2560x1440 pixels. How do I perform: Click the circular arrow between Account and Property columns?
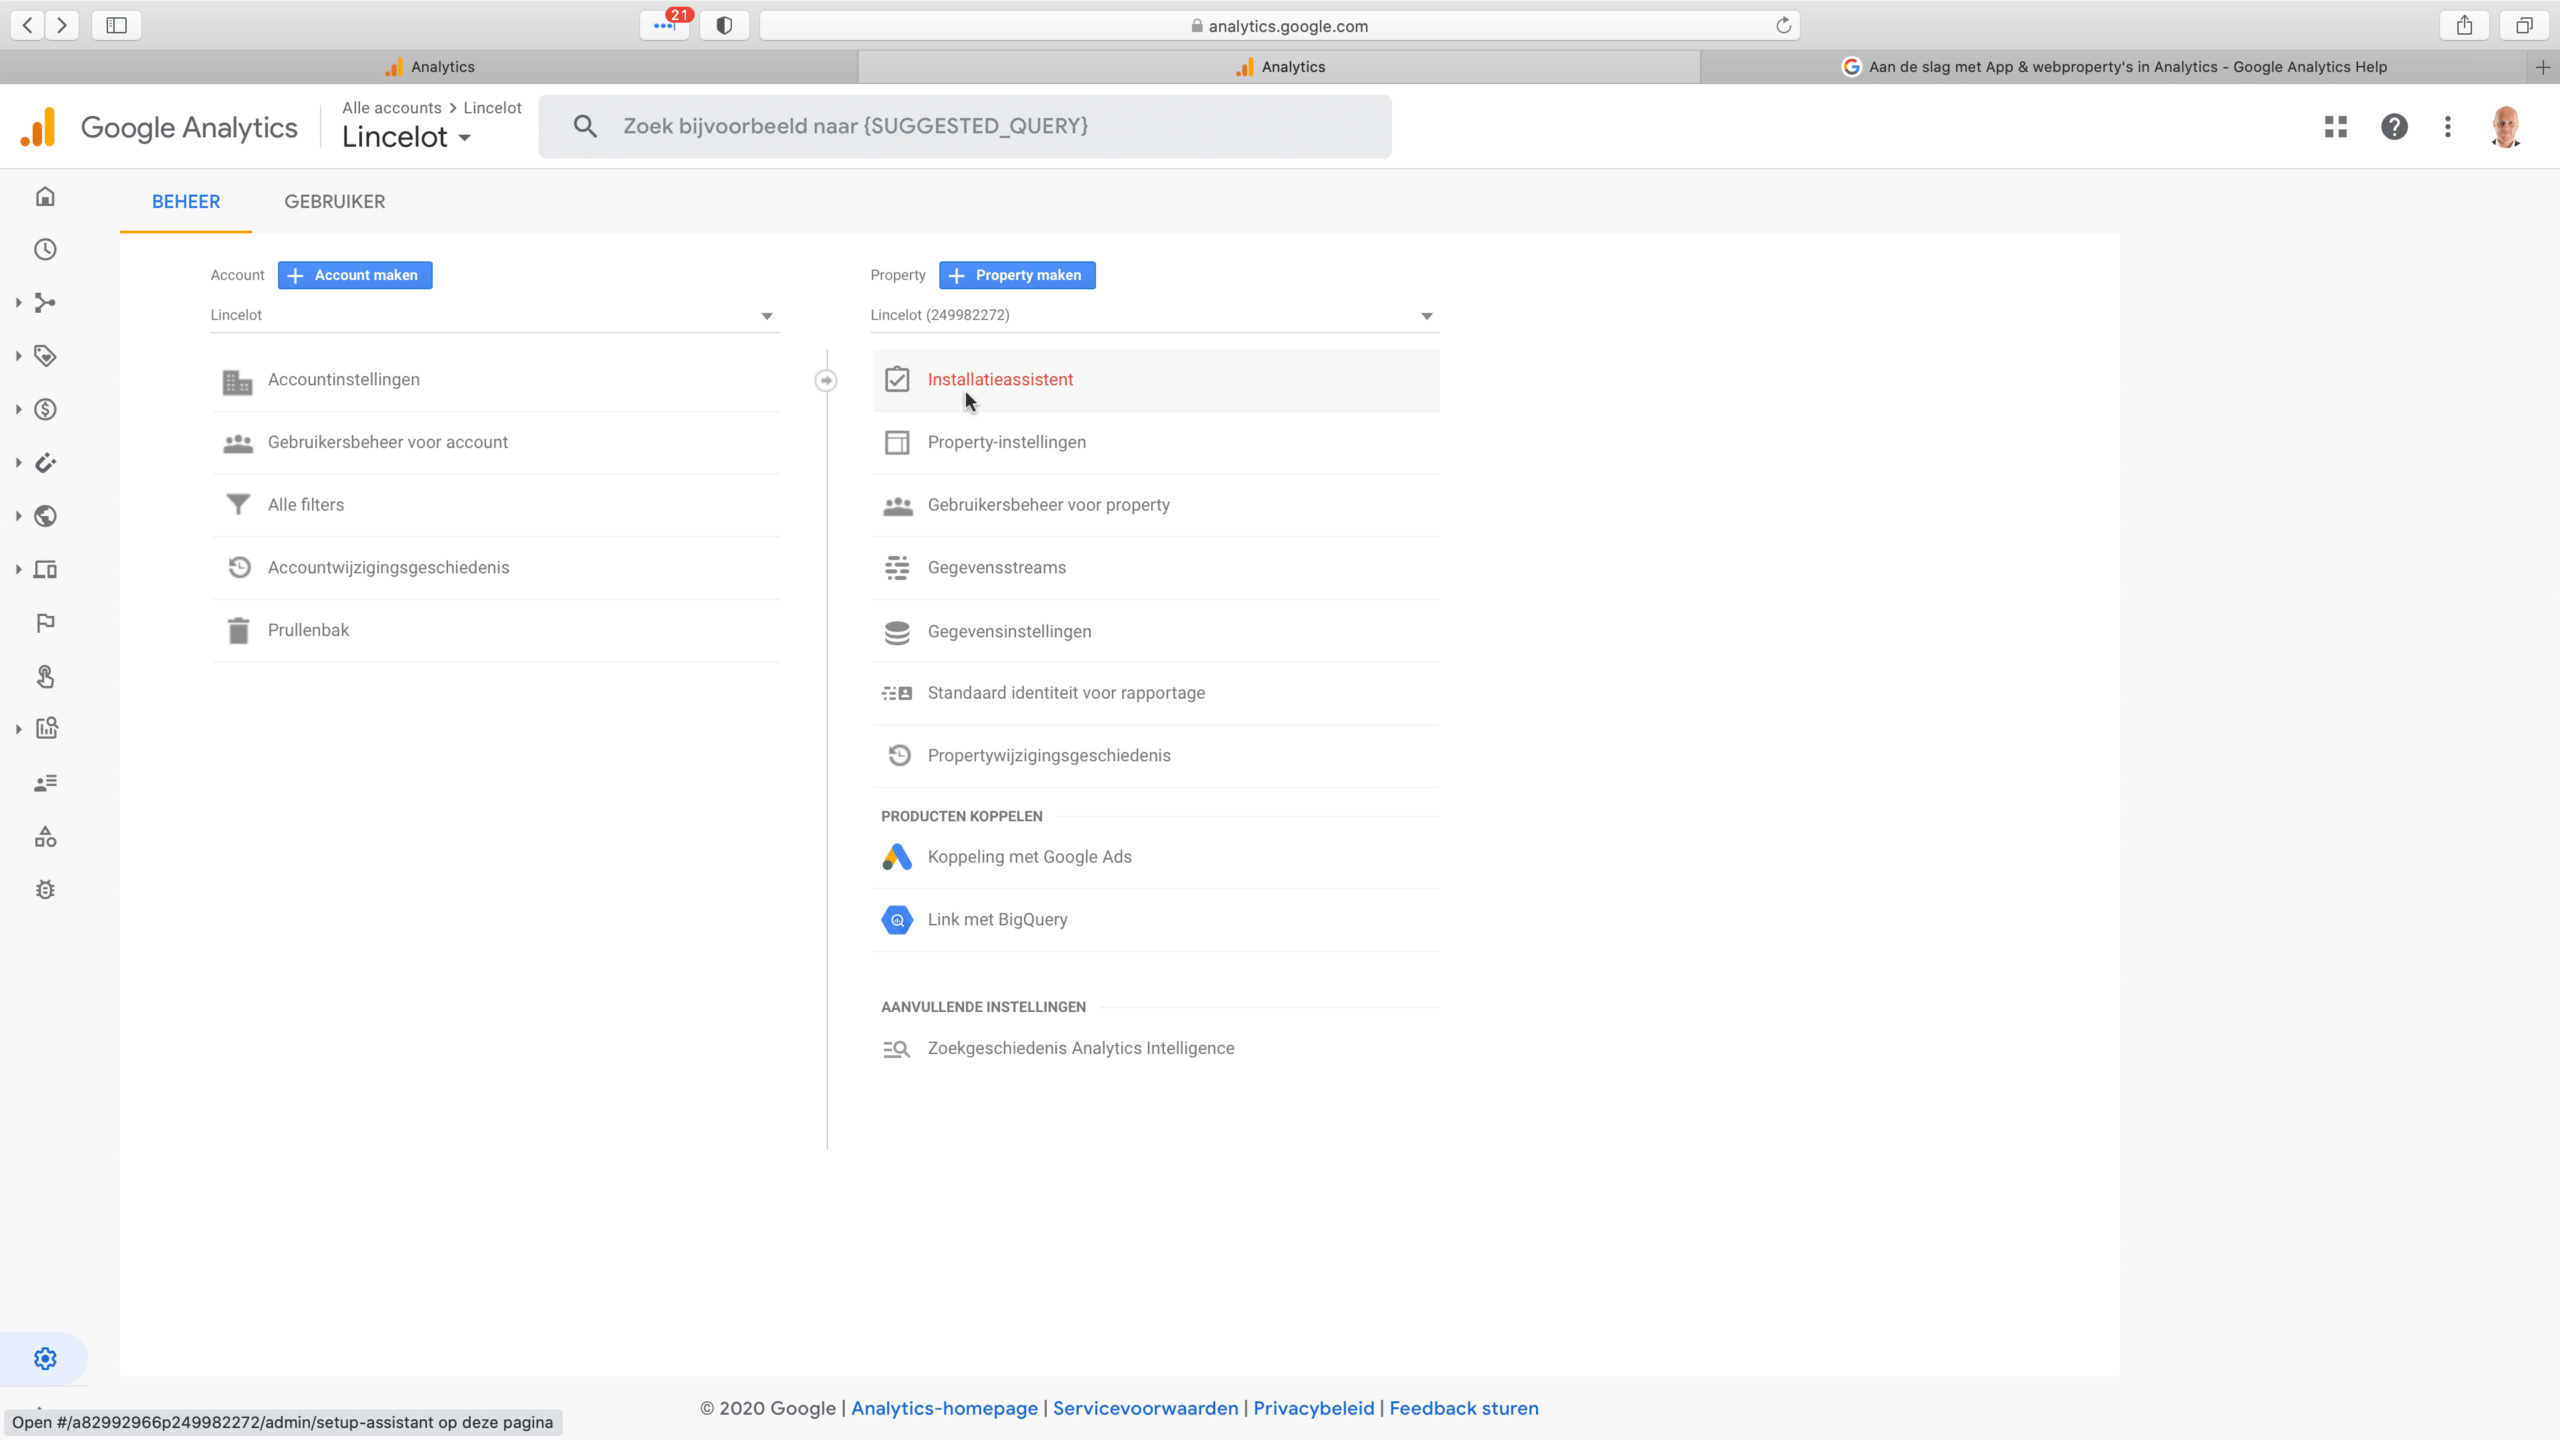[x=826, y=380]
